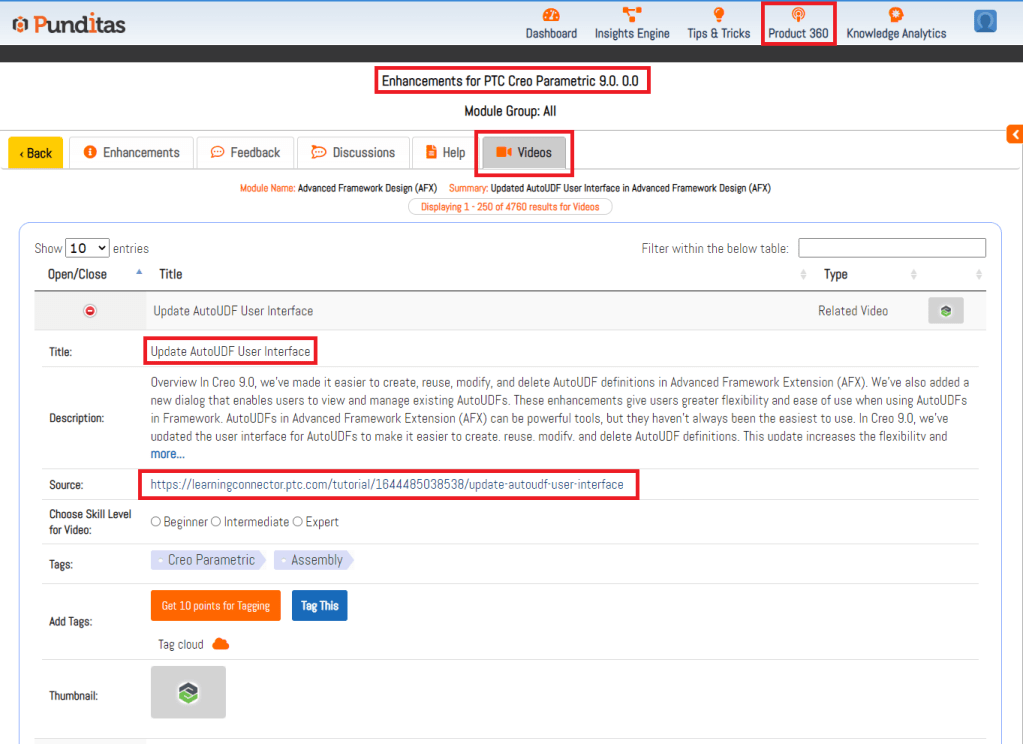Select Beginner skill level
Viewport: 1023px width, 744px height.
(156, 522)
